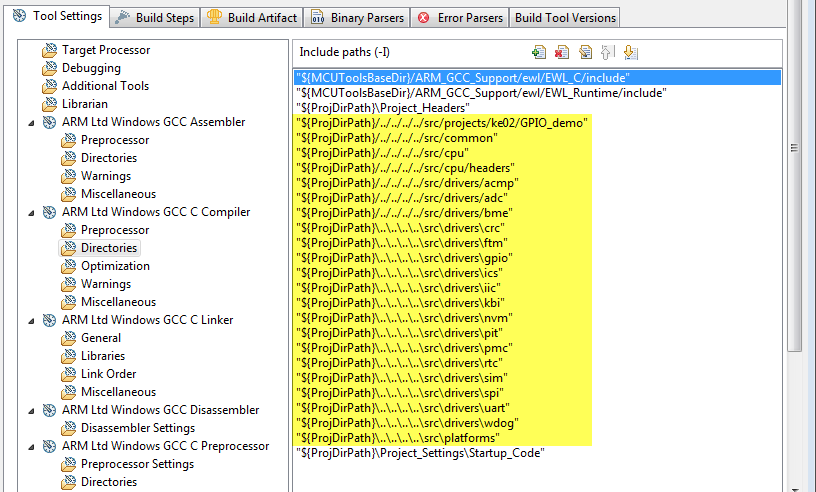Click the ARM Ltd Windows GCC Assembler icon
The image size is (816, 492).
point(49,122)
